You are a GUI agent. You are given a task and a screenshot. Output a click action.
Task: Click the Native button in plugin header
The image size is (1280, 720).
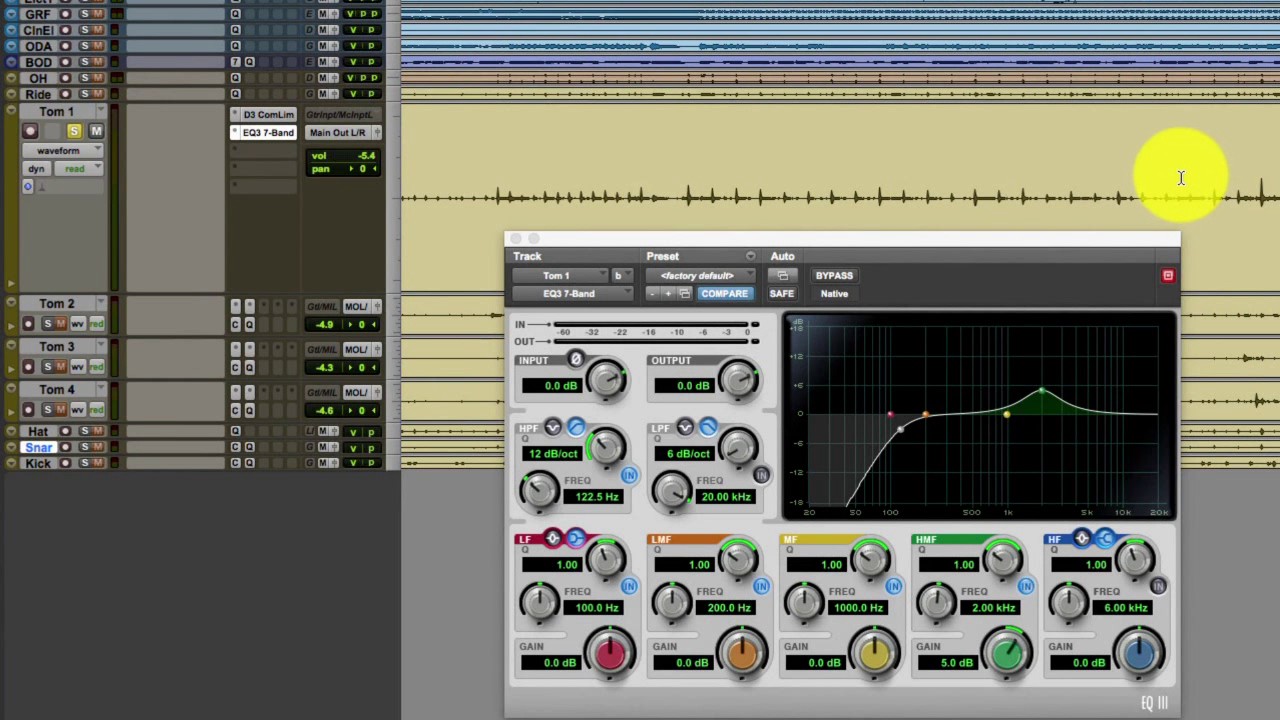click(x=834, y=294)
